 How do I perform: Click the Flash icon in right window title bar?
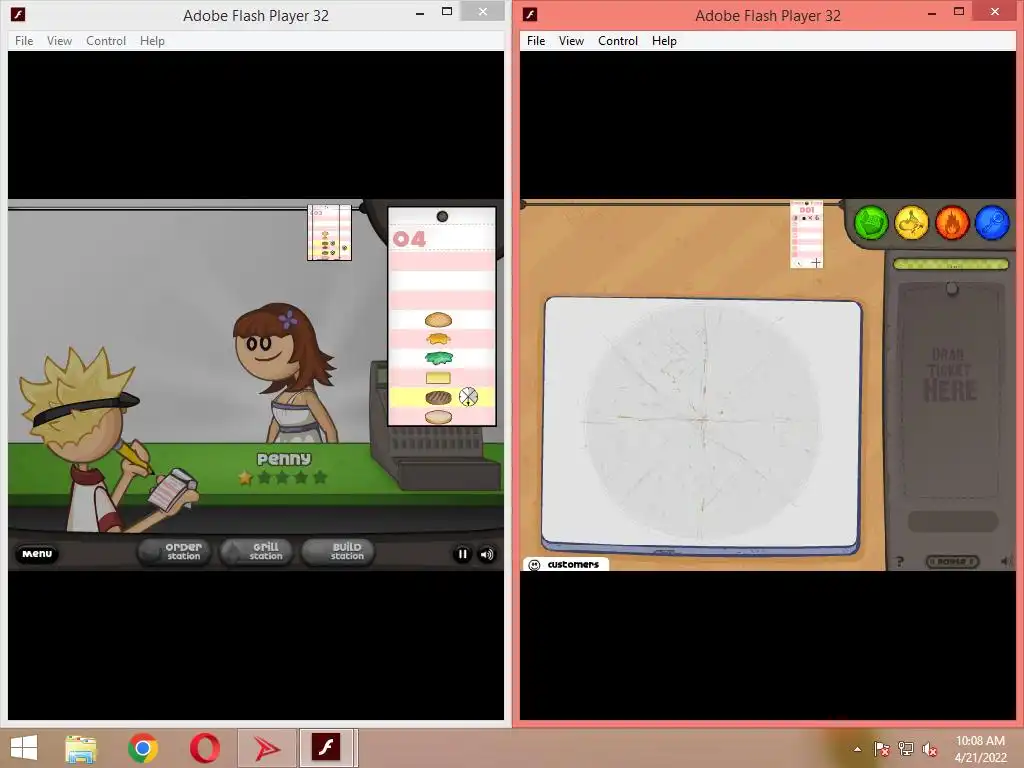530,14
